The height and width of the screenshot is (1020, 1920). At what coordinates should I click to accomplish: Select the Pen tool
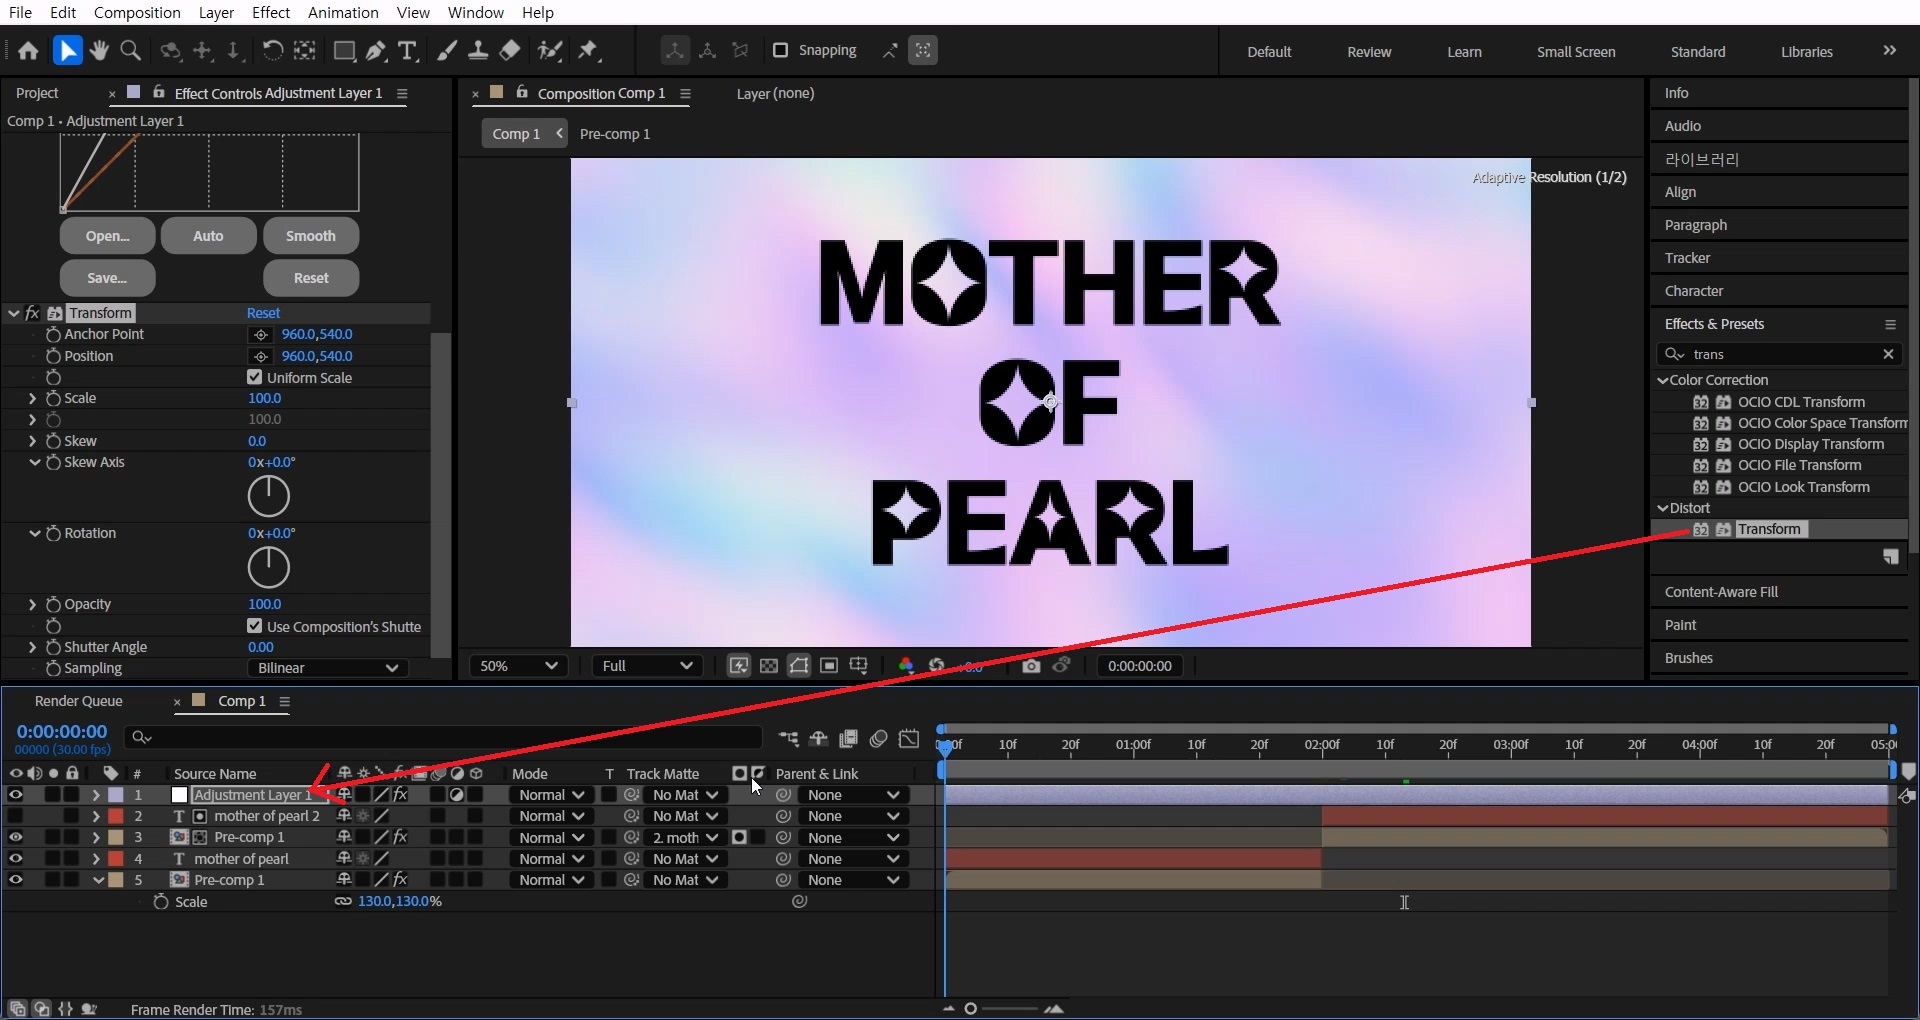point(376,51)
